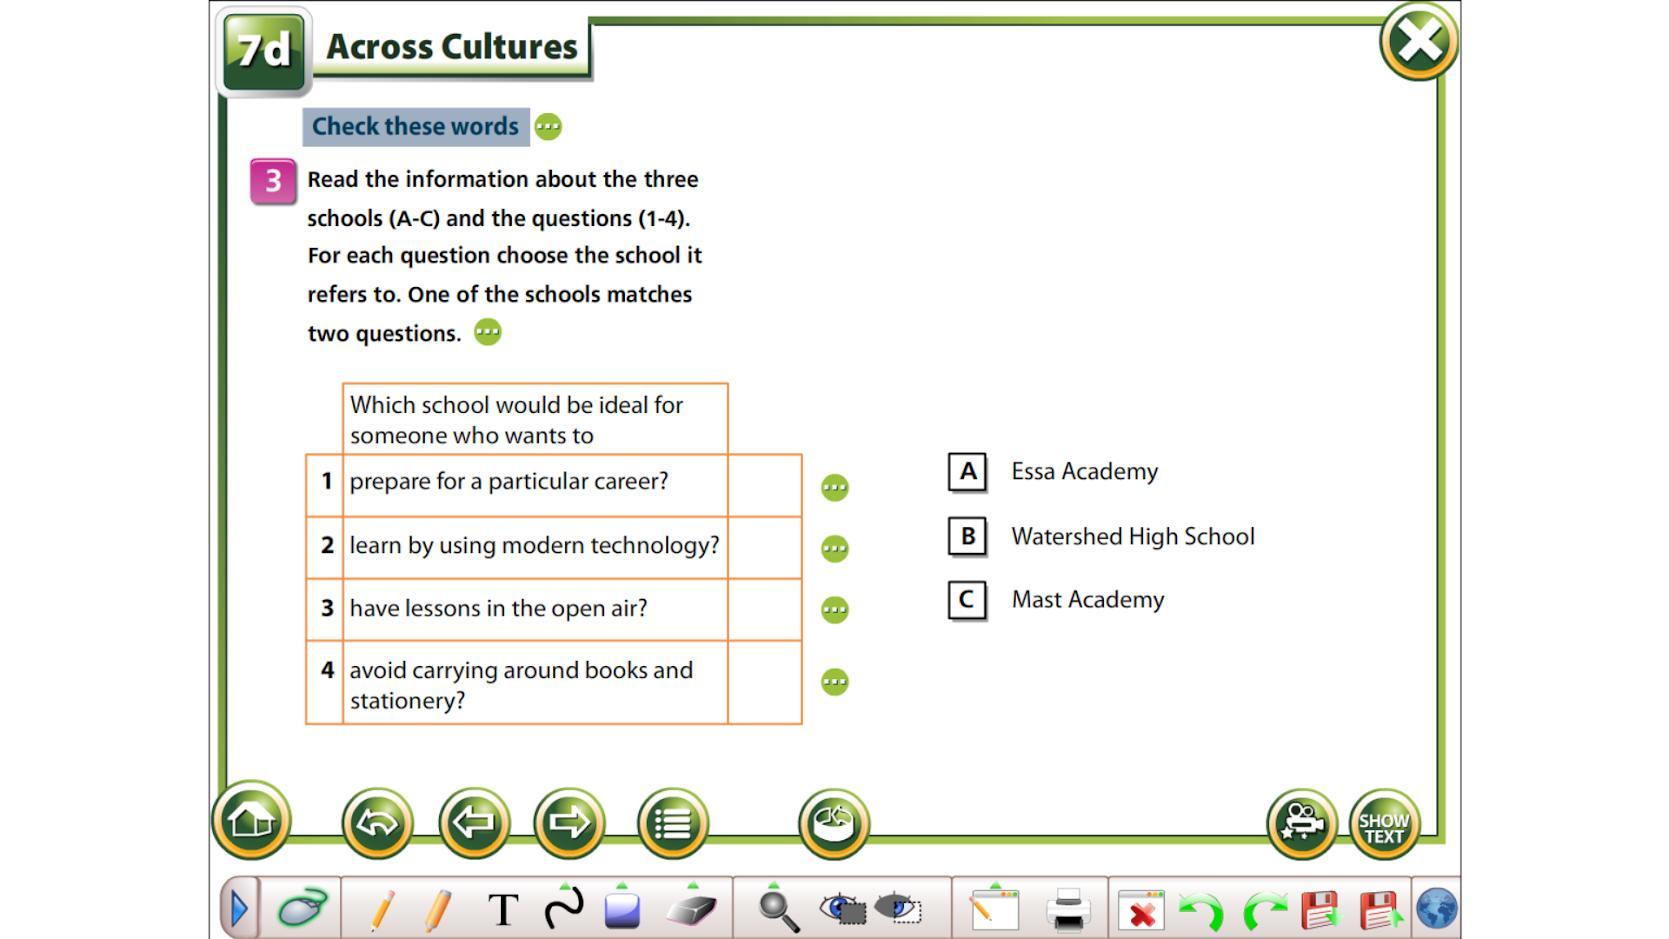Select the thin pencil tool
The image size is (1669, 939).
tap(381, 910)
